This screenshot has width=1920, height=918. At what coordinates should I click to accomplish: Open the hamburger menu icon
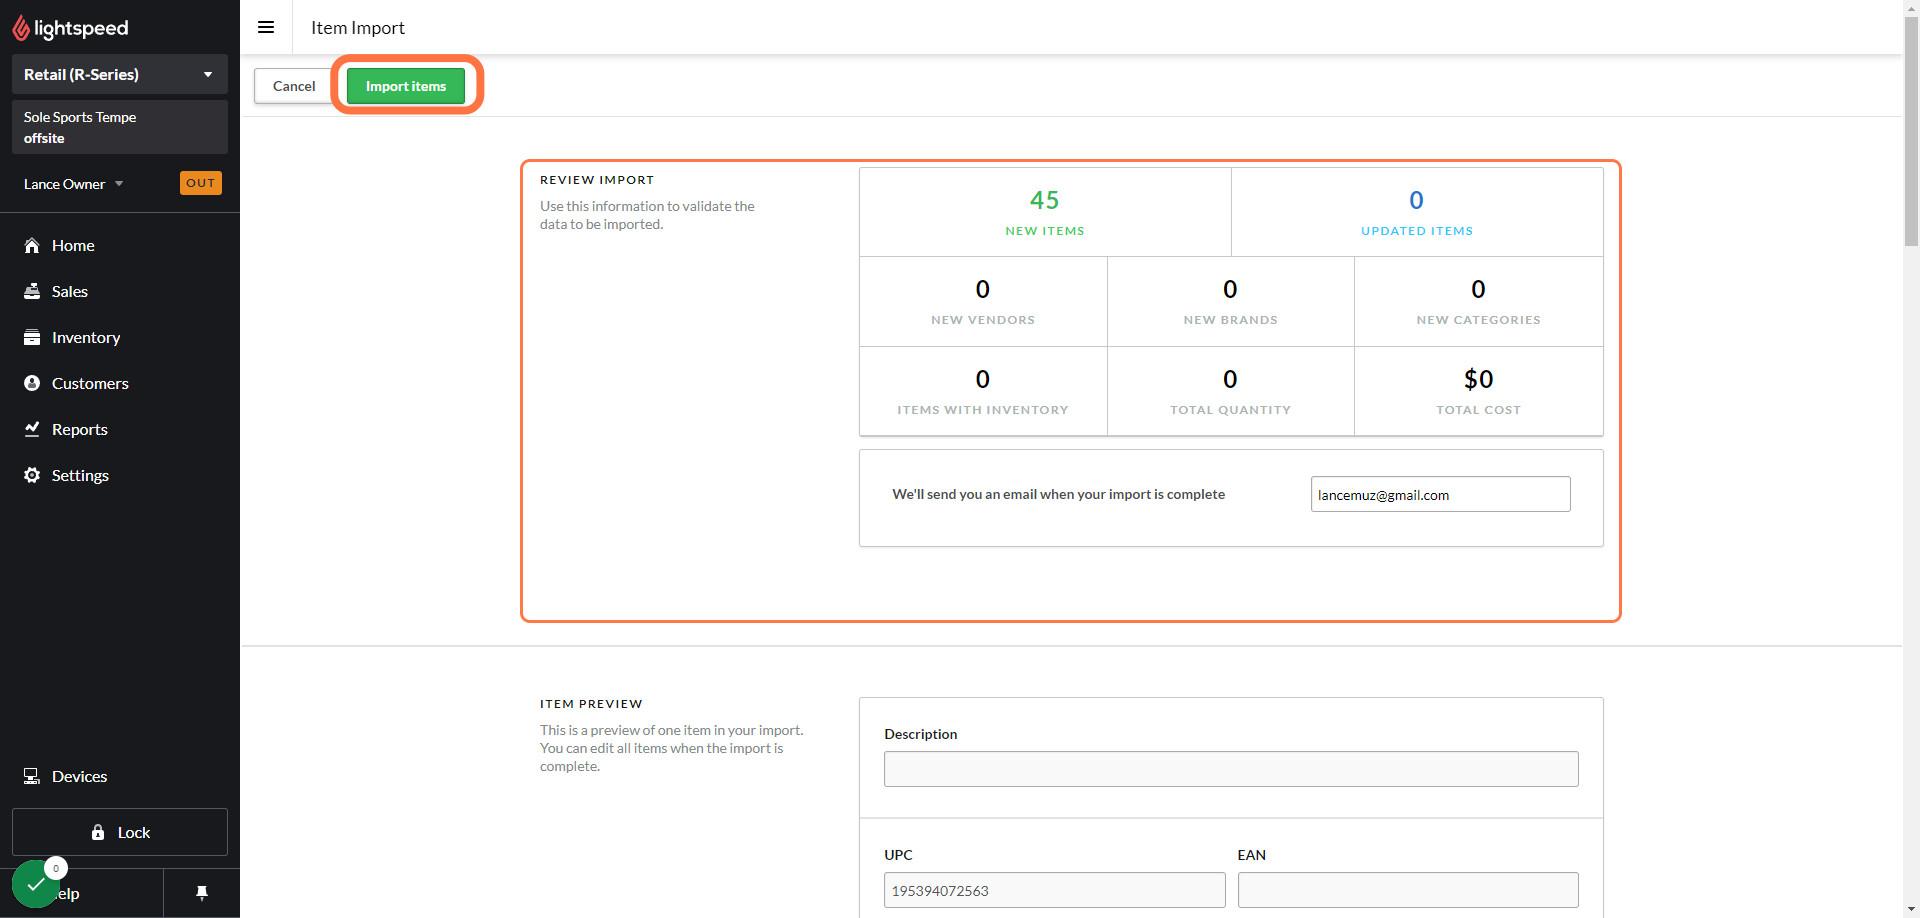266,27
